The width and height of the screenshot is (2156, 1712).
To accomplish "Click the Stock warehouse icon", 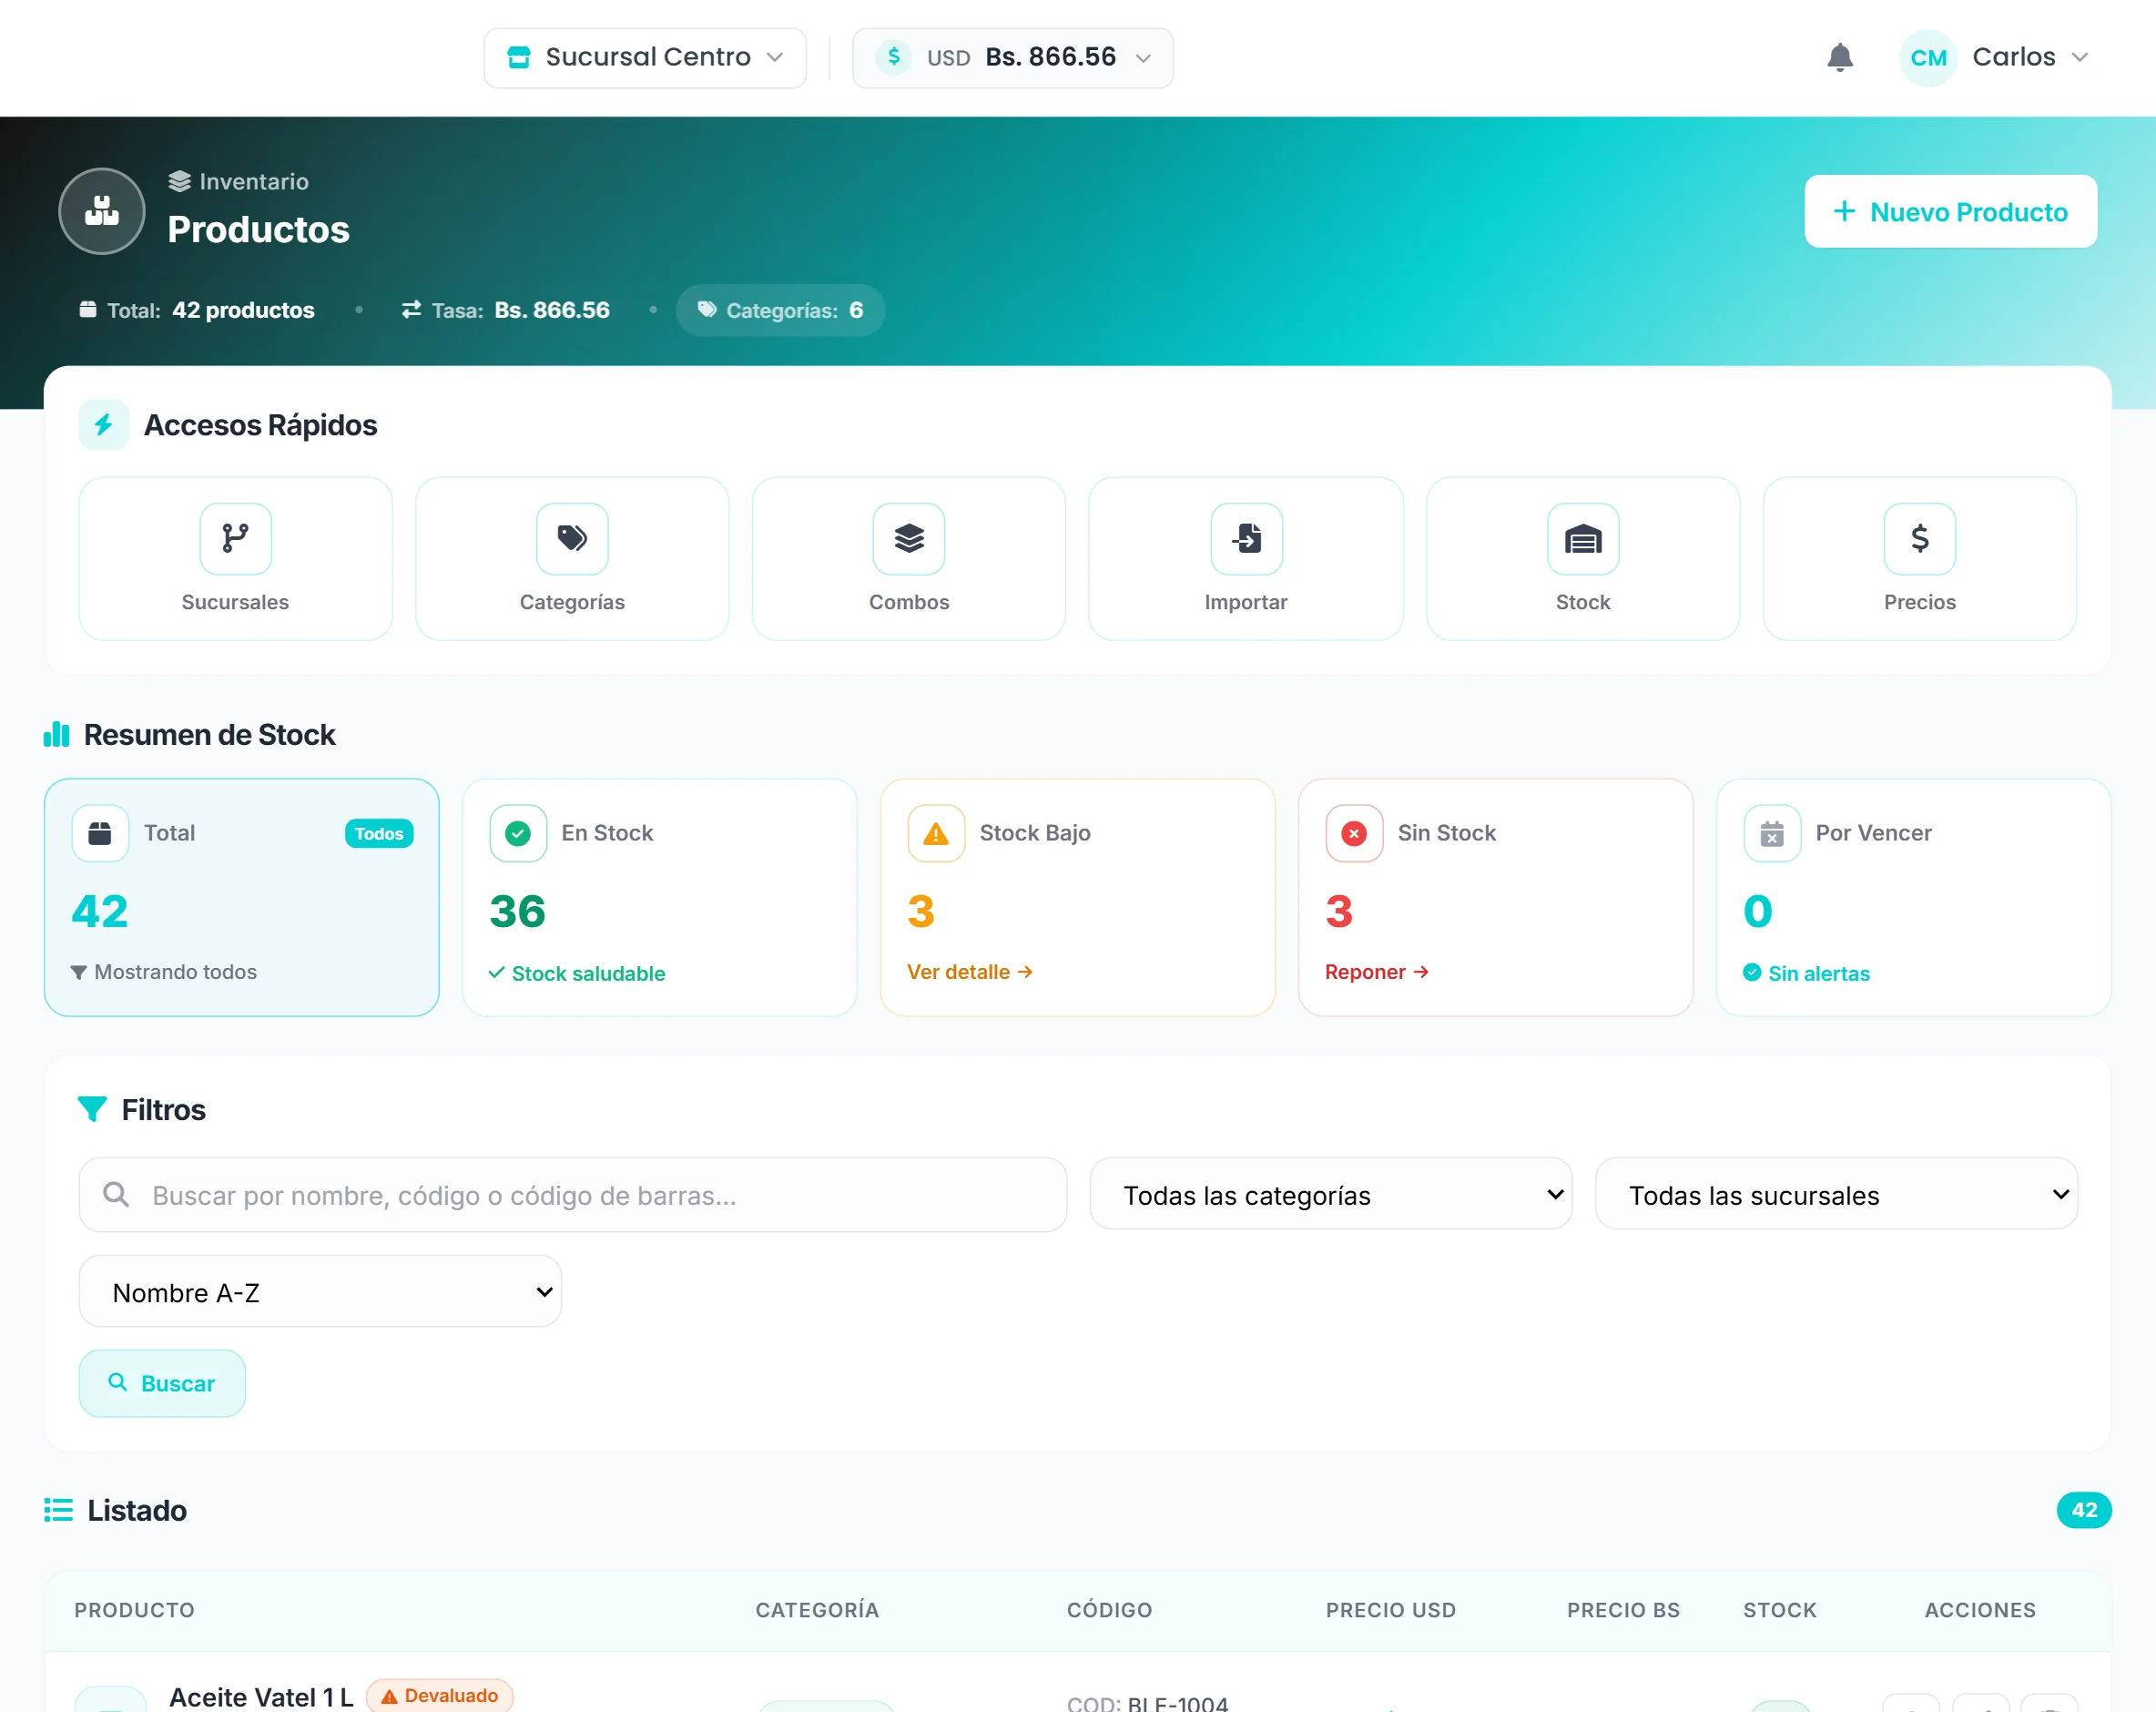I will 1583,539.
